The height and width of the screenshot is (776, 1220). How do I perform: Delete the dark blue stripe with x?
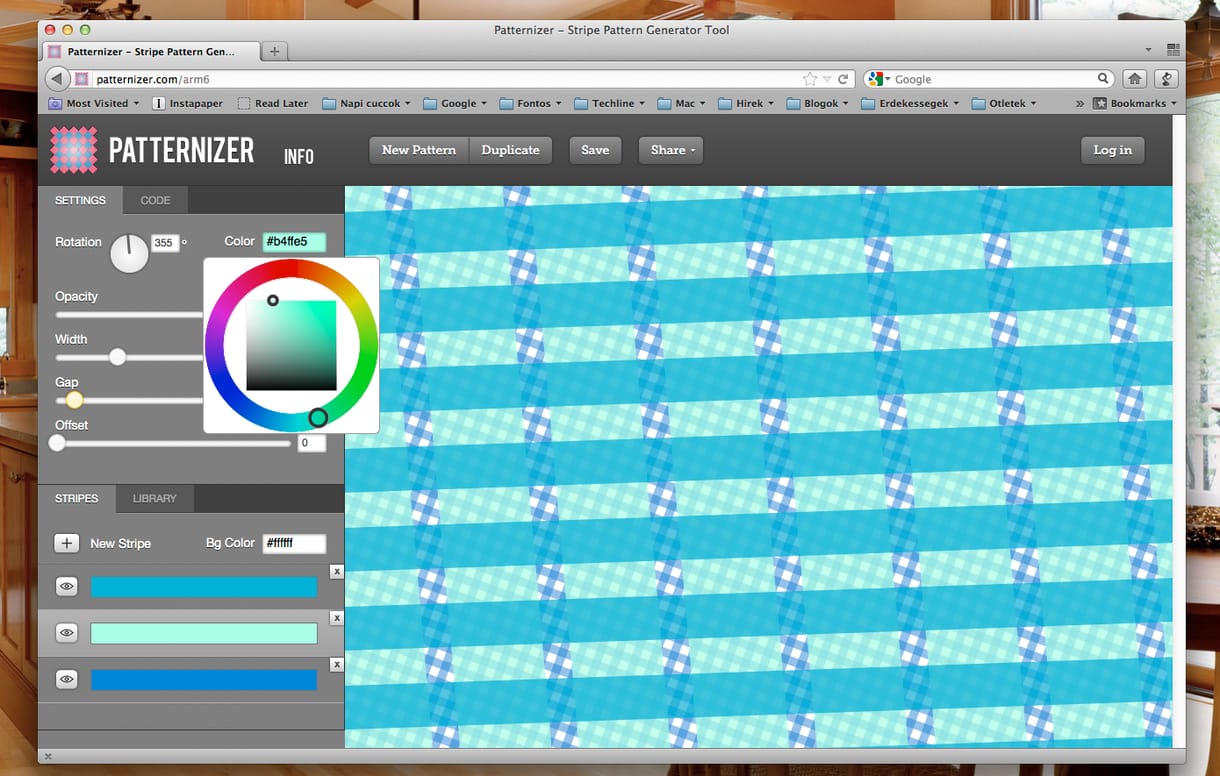337,665
